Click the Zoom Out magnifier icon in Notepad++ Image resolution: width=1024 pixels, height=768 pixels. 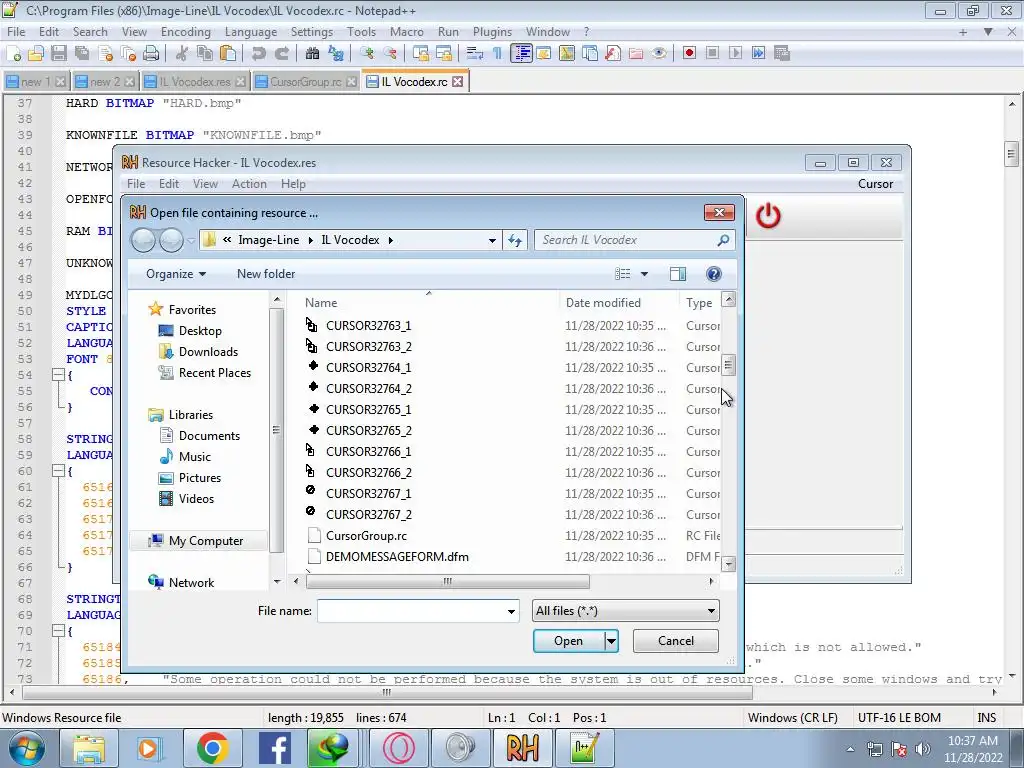[390, 54]
